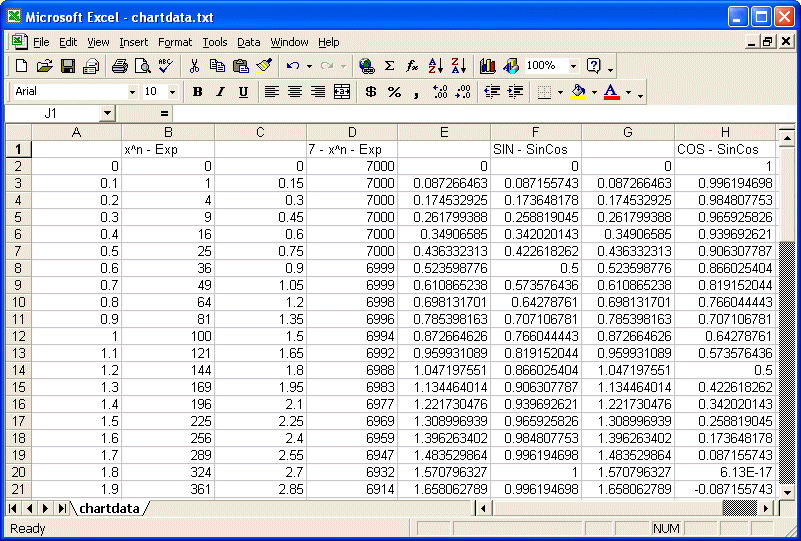Toggle Underline formatting
The height and width of the screenshot is (541, 801).
(243, 92)
